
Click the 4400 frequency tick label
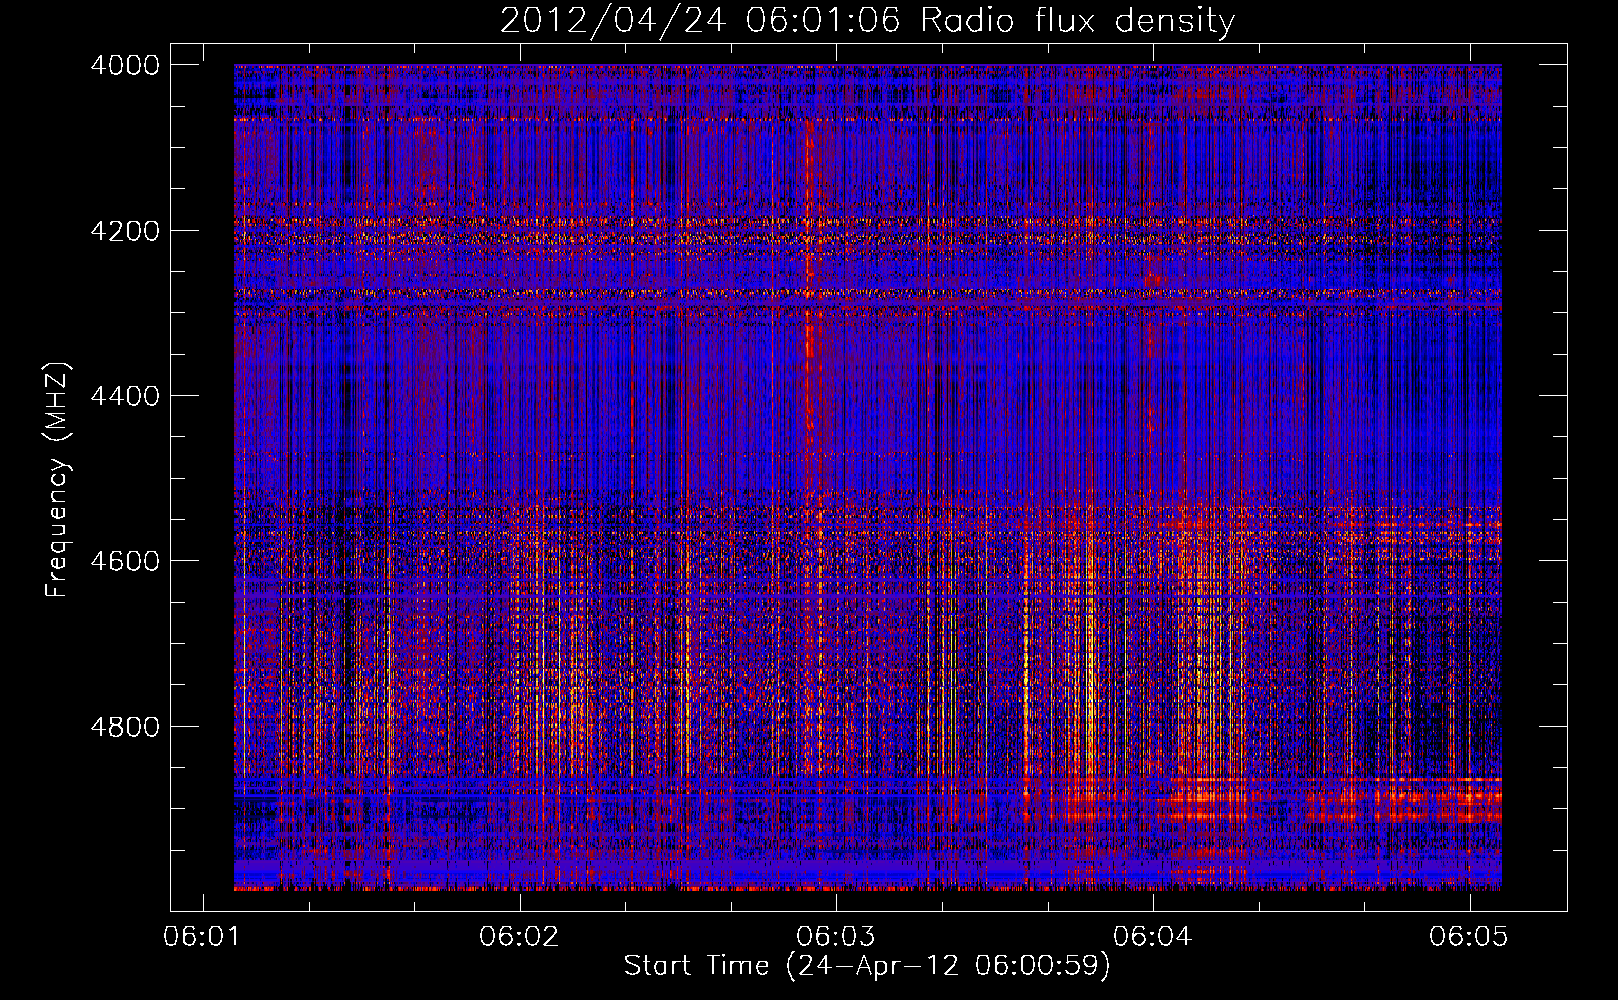tap(125, 396)
